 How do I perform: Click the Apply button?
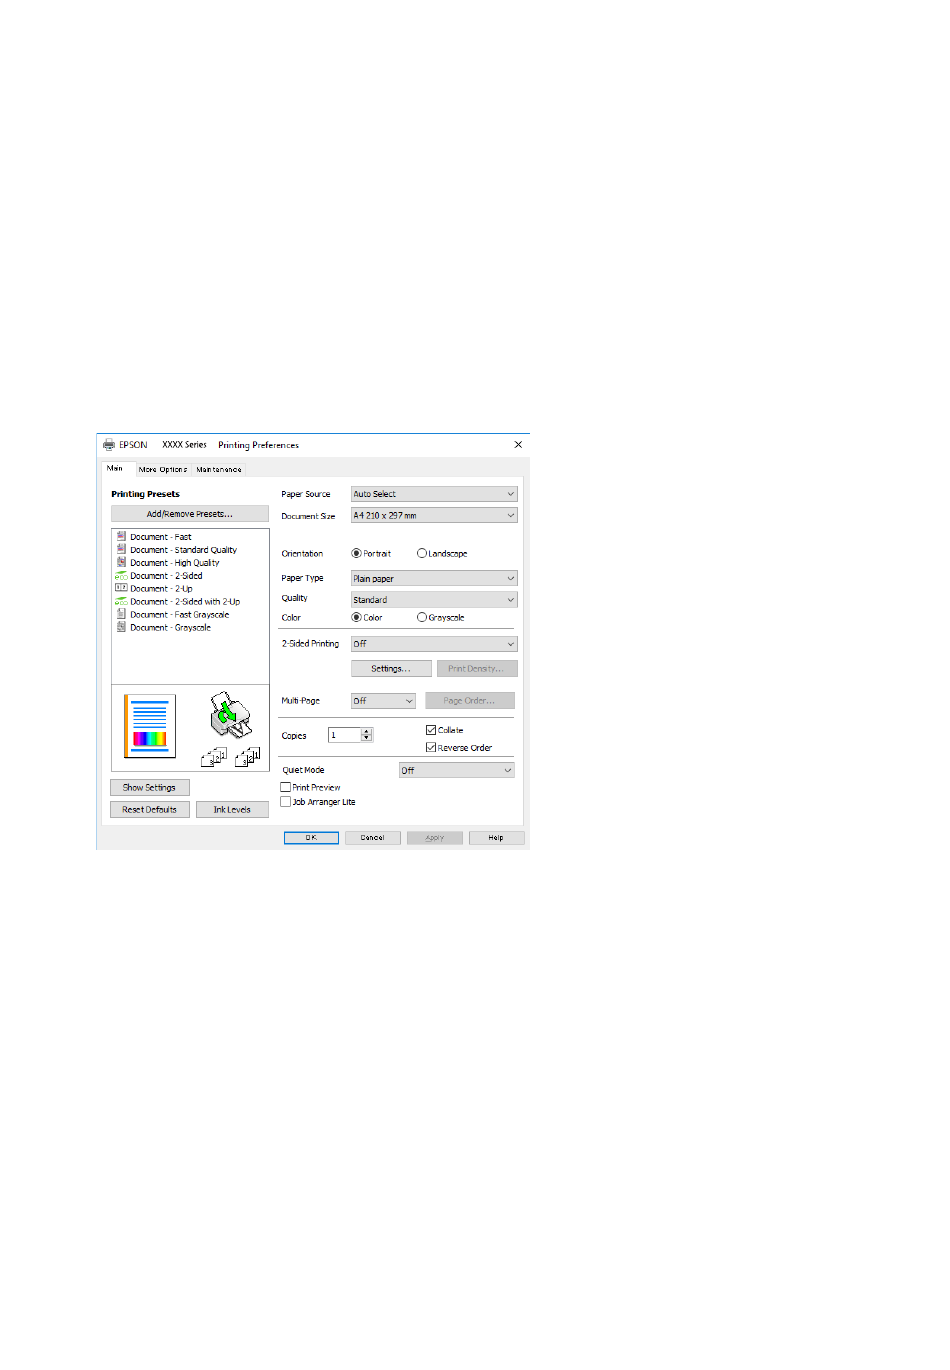(435, 838)
